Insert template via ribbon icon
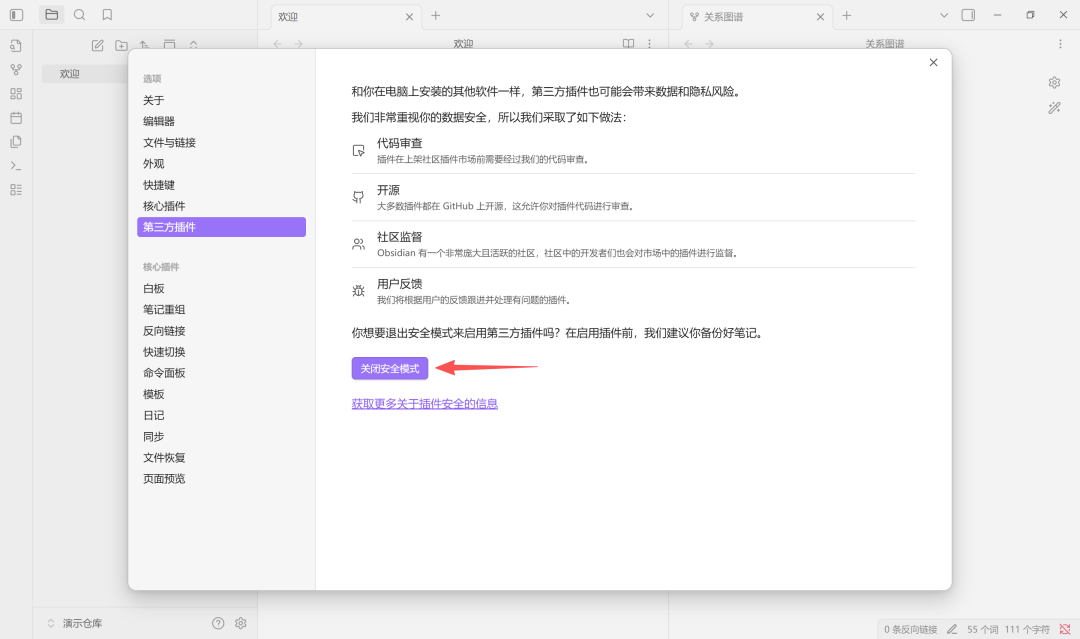The height and width of the screenshot is (639, 1080). [x=16, y=142]
